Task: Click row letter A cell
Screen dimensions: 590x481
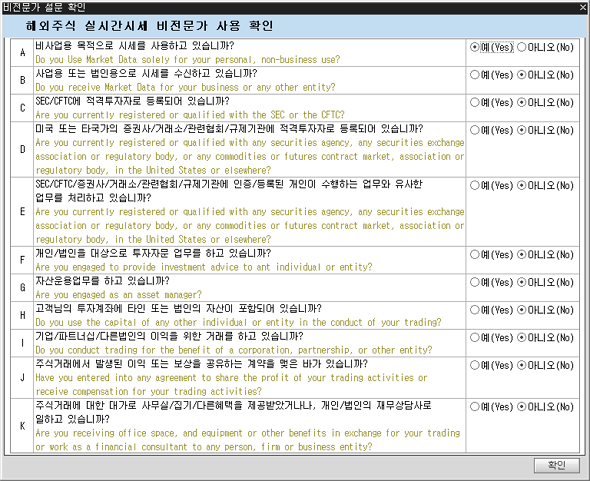Action: 22,53
